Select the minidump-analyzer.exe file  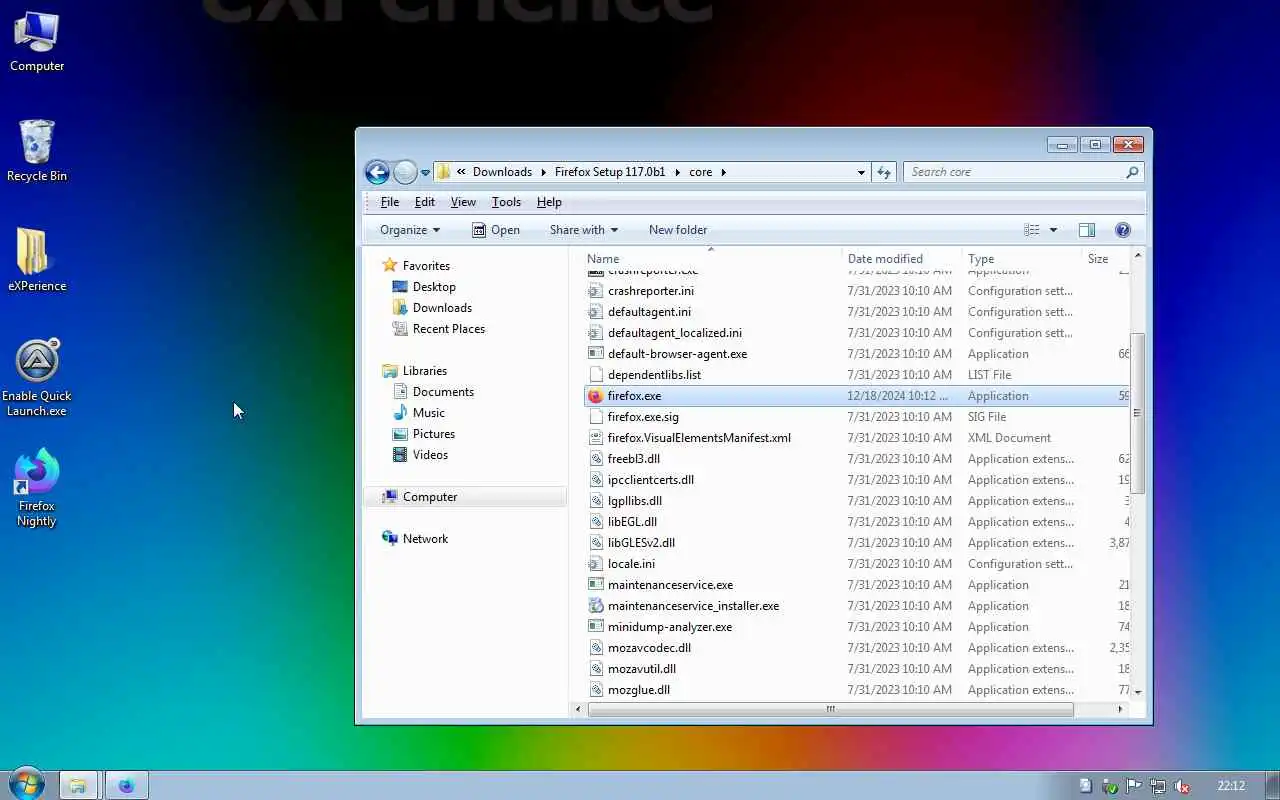pos(670,627)
